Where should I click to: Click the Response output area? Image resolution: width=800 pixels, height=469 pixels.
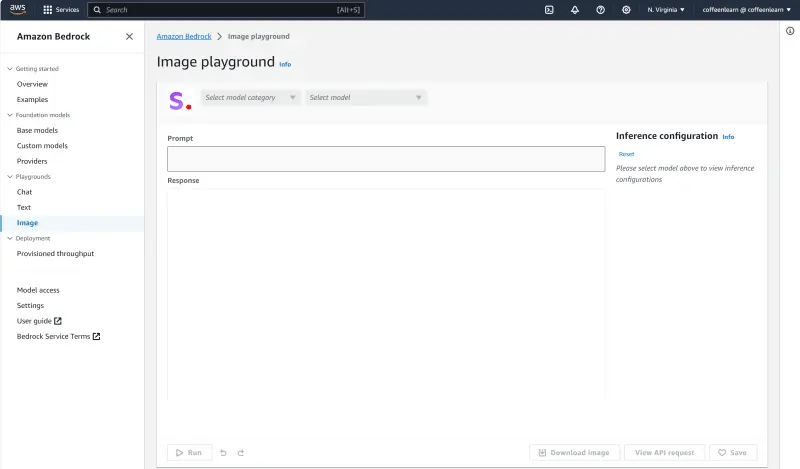point(386,294)
